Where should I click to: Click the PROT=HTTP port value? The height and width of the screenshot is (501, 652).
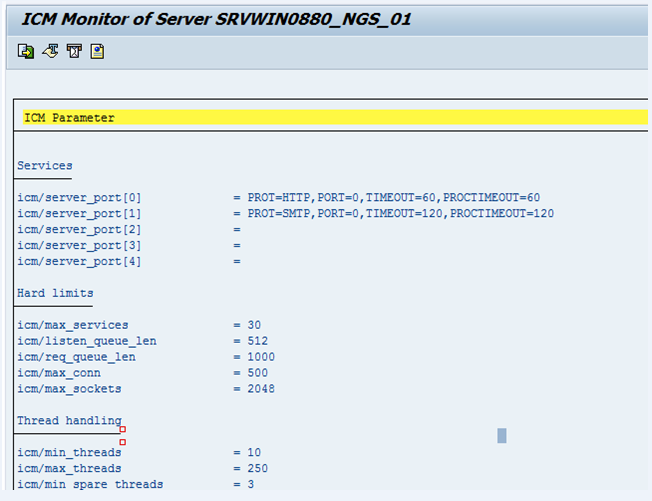click(x=394, y=198)
